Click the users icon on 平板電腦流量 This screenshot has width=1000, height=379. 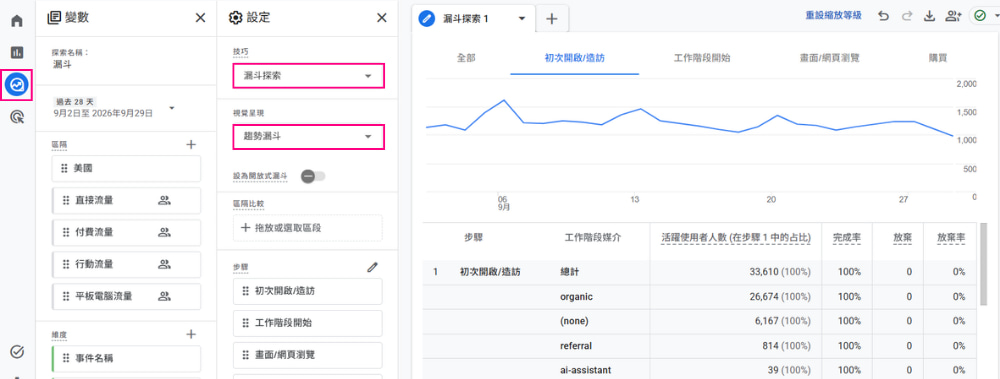pyautogui.click(x=165, y=296)
